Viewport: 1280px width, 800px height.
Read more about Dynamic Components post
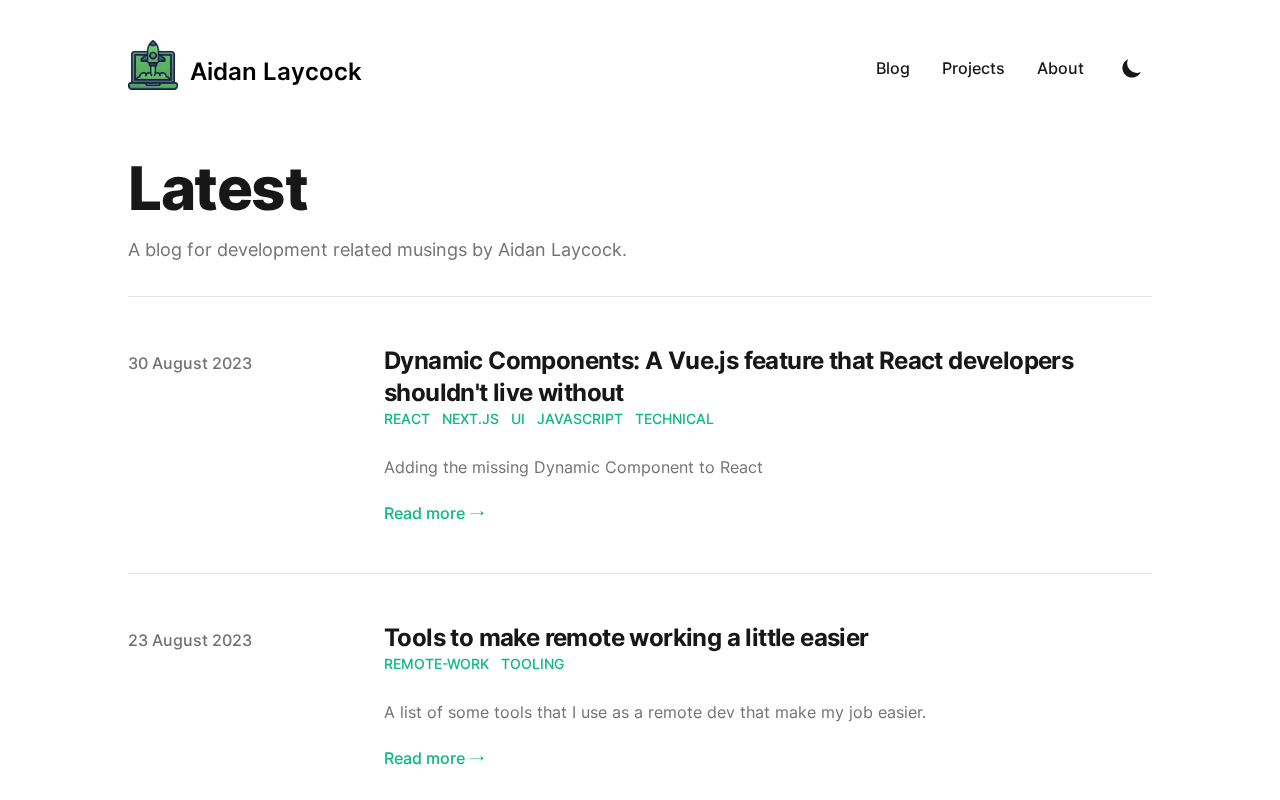tap(434, 513)
